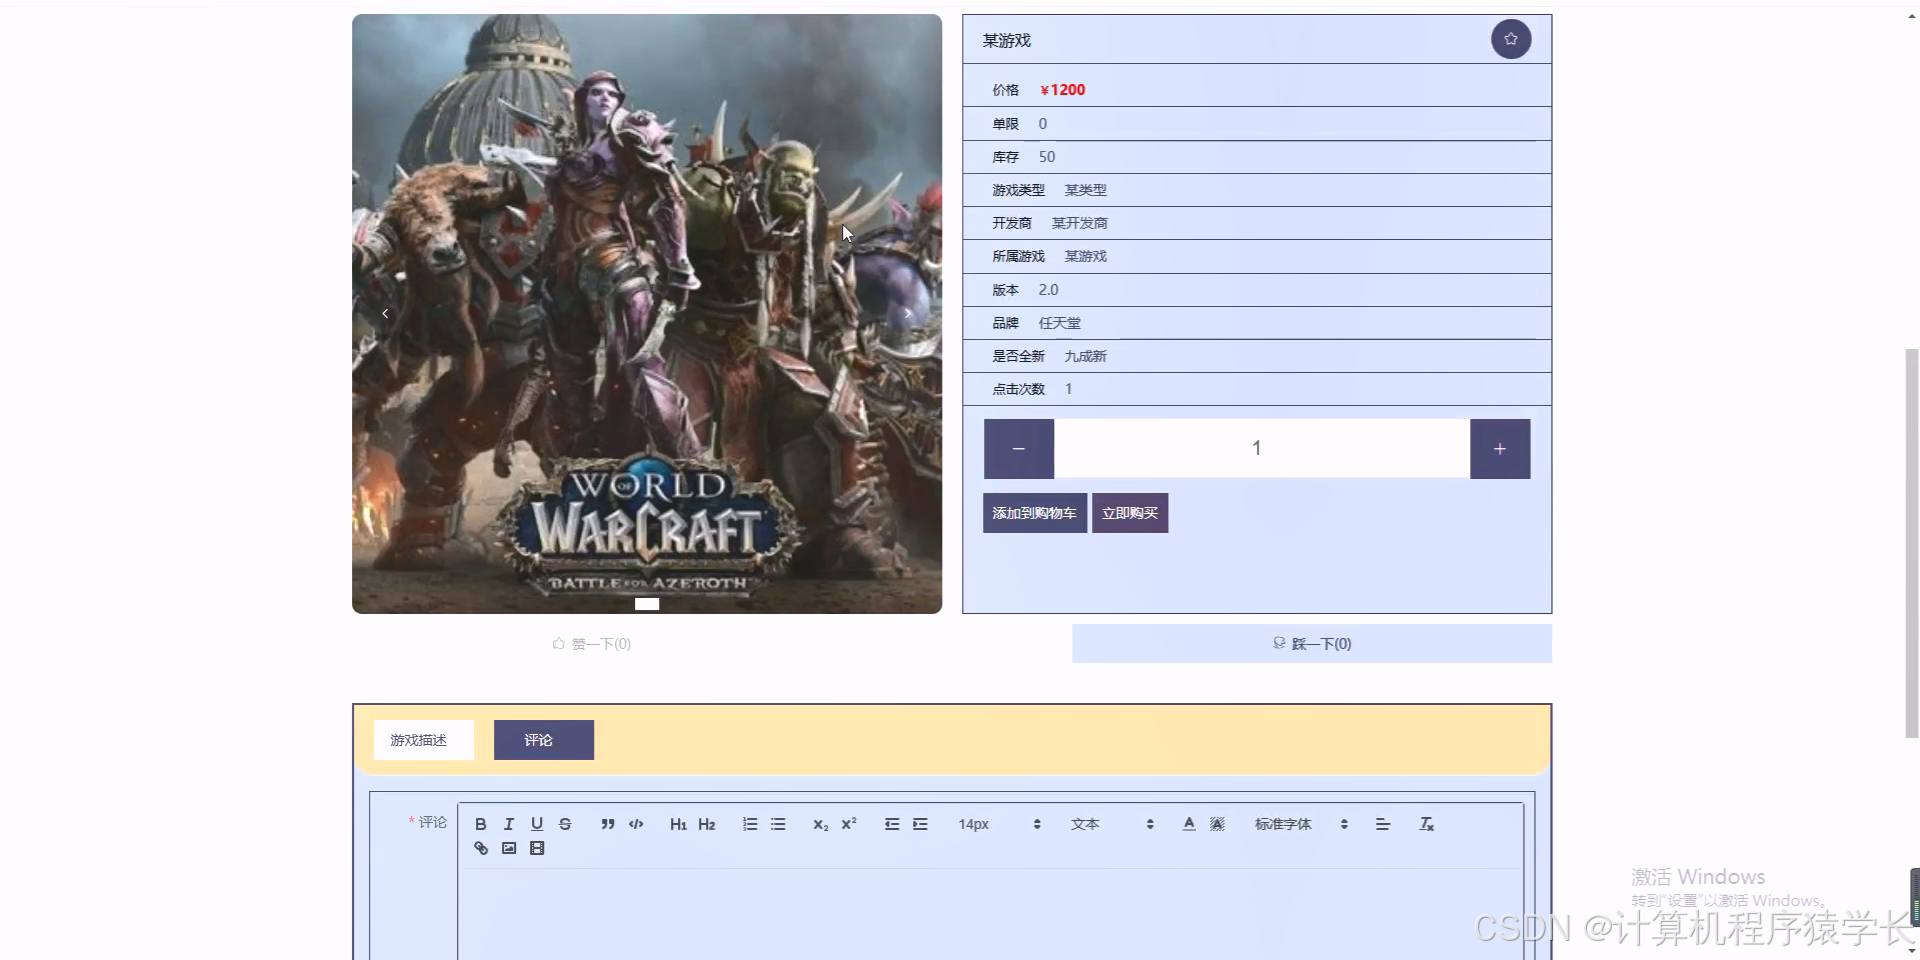Click the price ¥1200
The width and height of the screenshot is (1920, 960).
[1062, 90]
